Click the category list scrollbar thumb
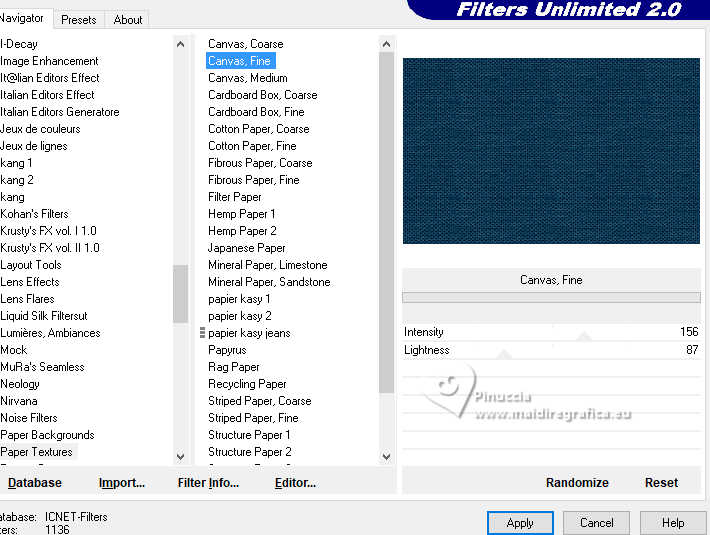This screenshot has width=710, height=535. (x=180, y=294)
